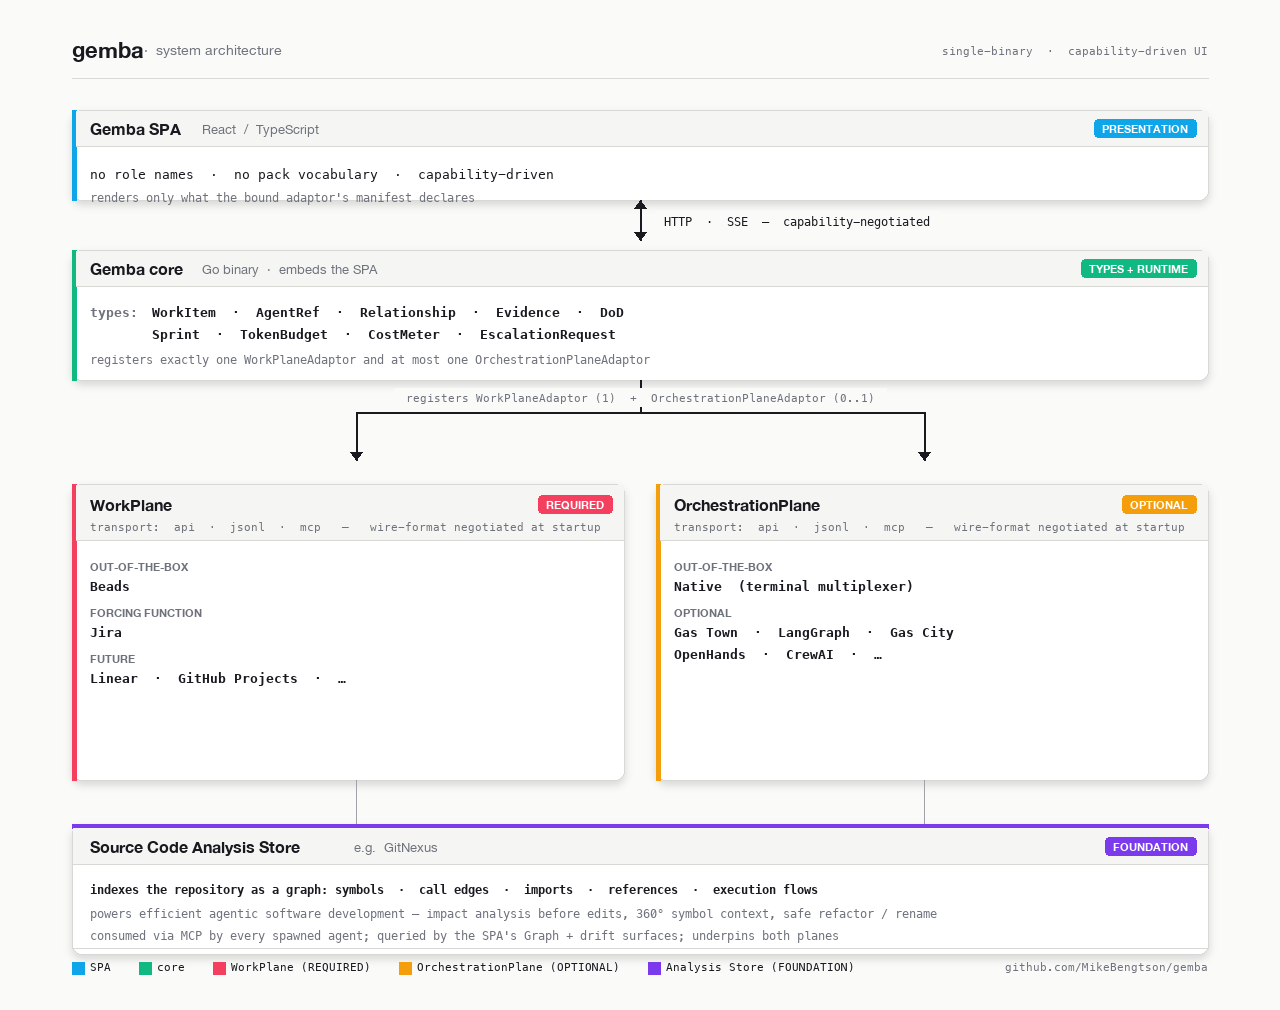Click 'Gas City' in OrchestrationPlane options

[x=922, y=632]
